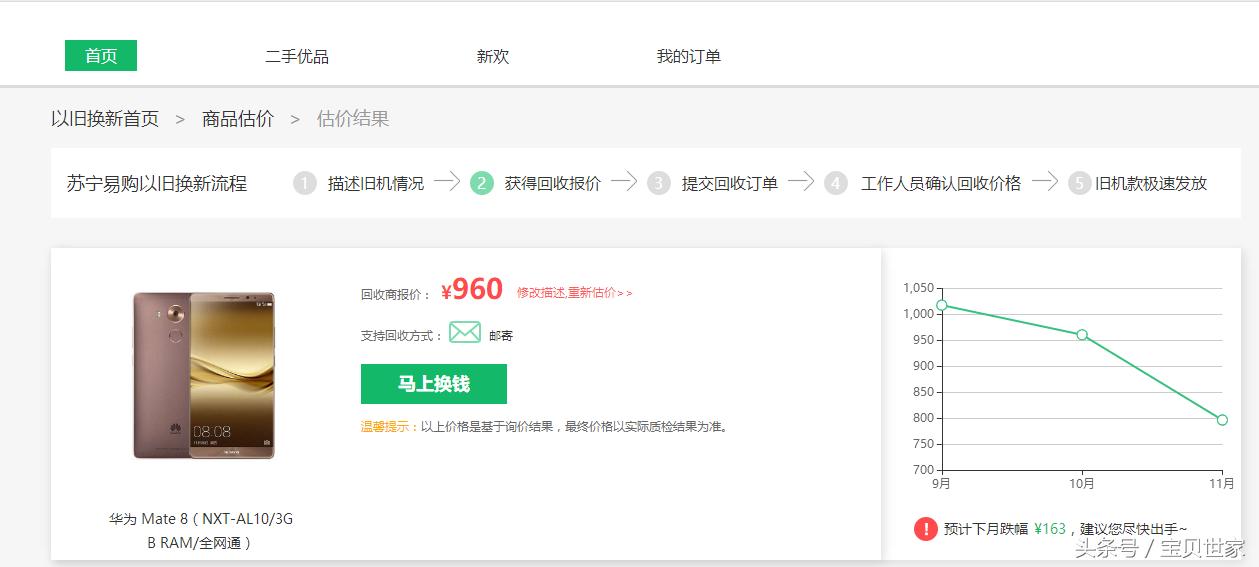
Task: Click the 工作人员确认回收价格 step label
Action: click(941, 184)
